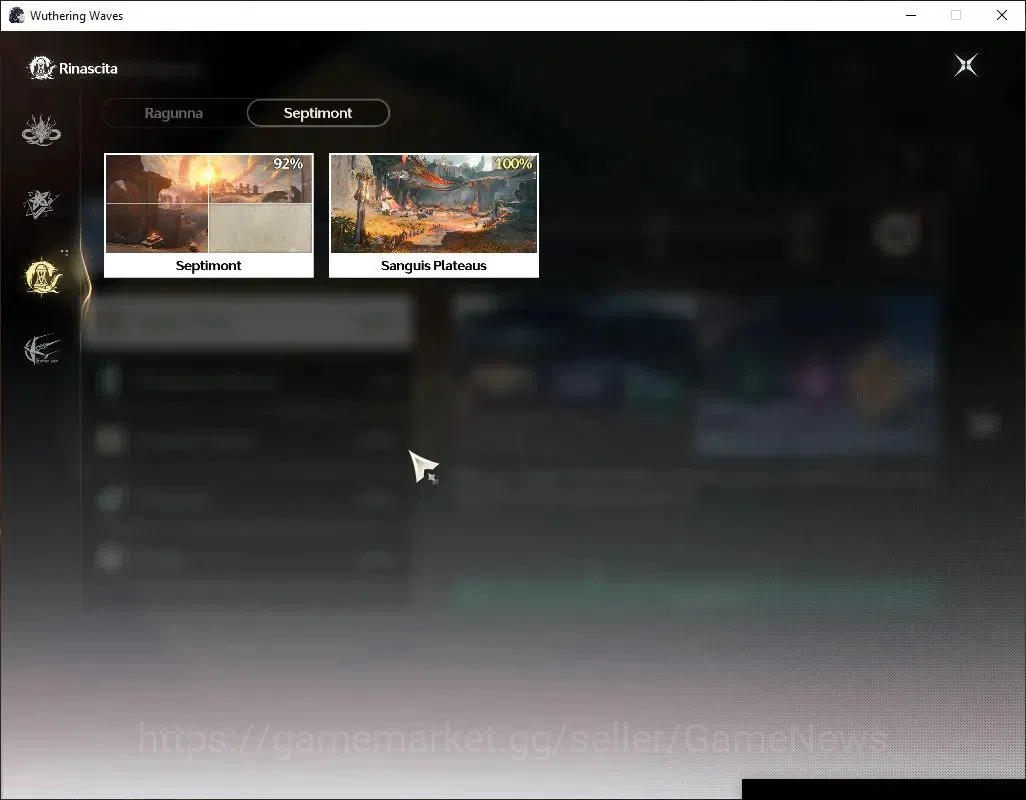This screenshot has height=800, width=1026.
Task: Click the Sanguis Plateaus caption text
Action: (x=434, y=266)
